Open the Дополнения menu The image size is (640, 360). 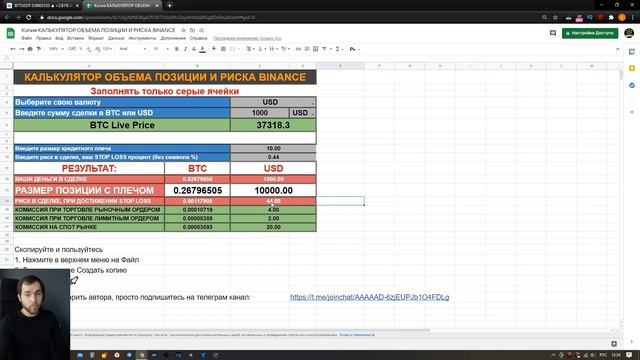173,38
